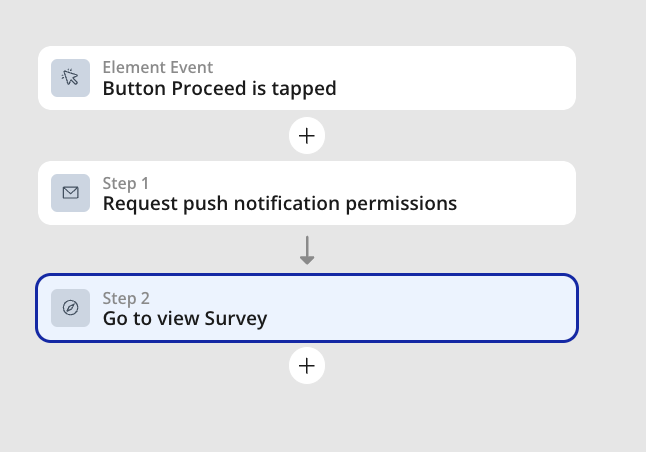Click the compass navigation icon in Step 2
The width and height of the screenshot is (646, 452).
pyautogui.click(x=70, y=308)
